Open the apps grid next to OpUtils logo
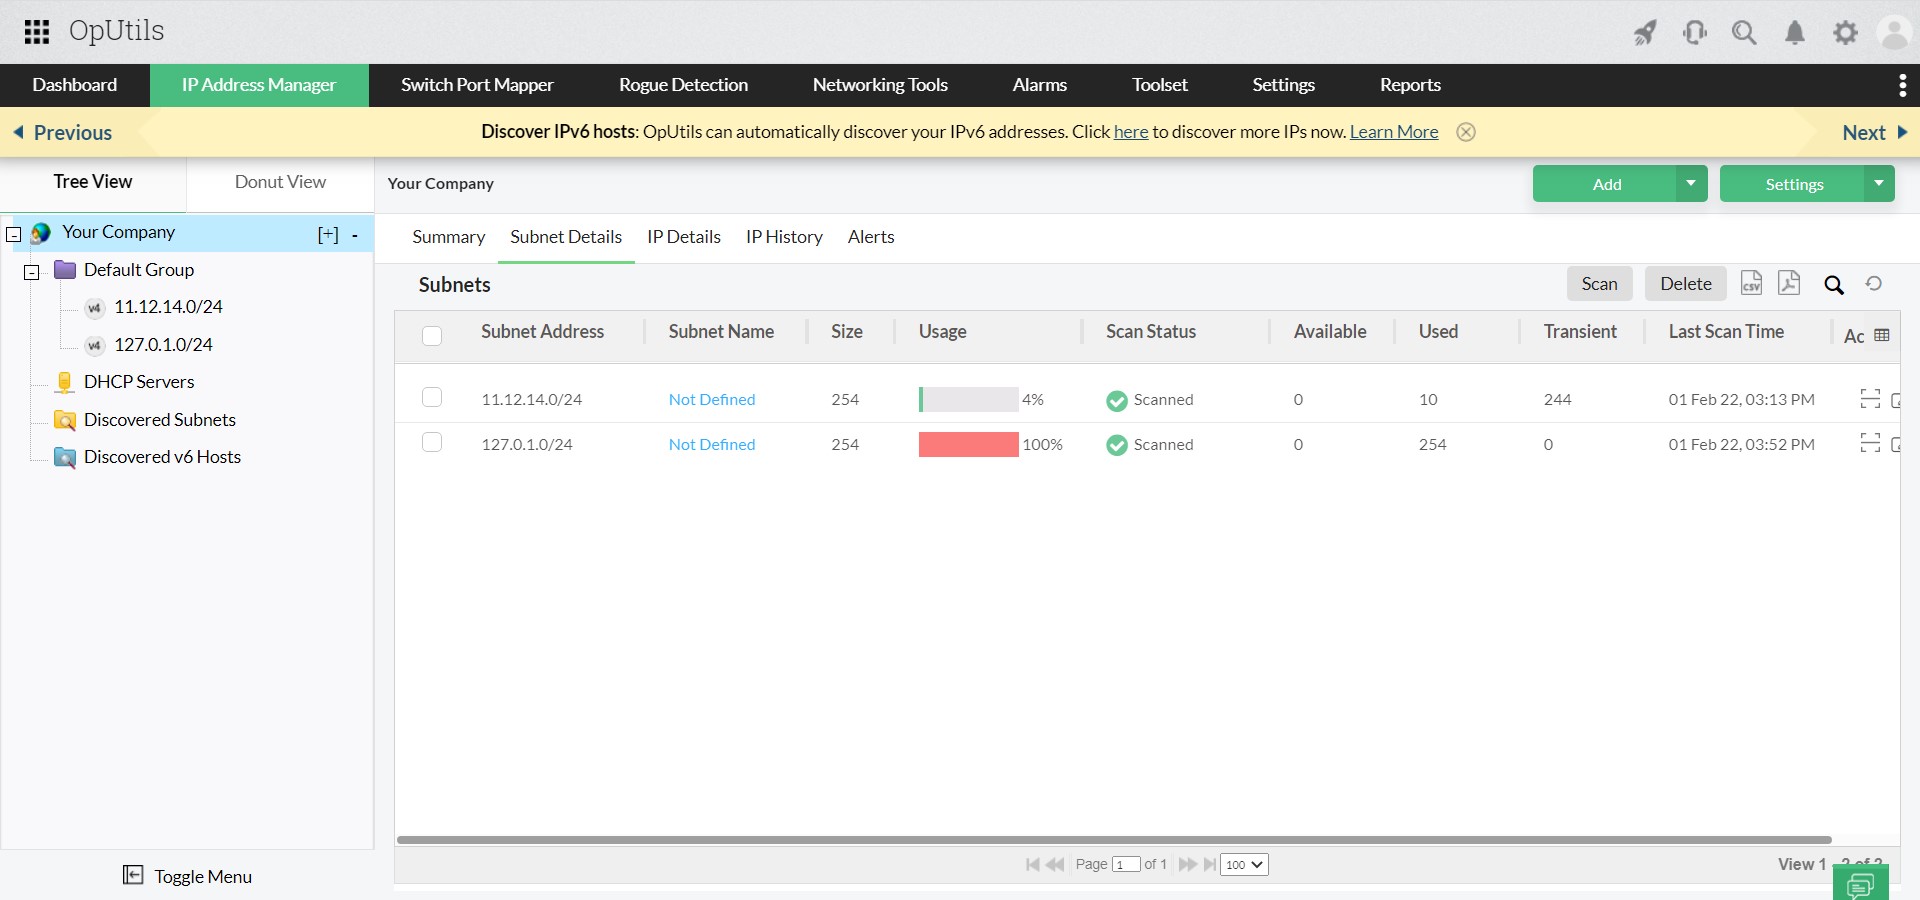The width and height of the screenshot is (1920, 900). point(36,31)
